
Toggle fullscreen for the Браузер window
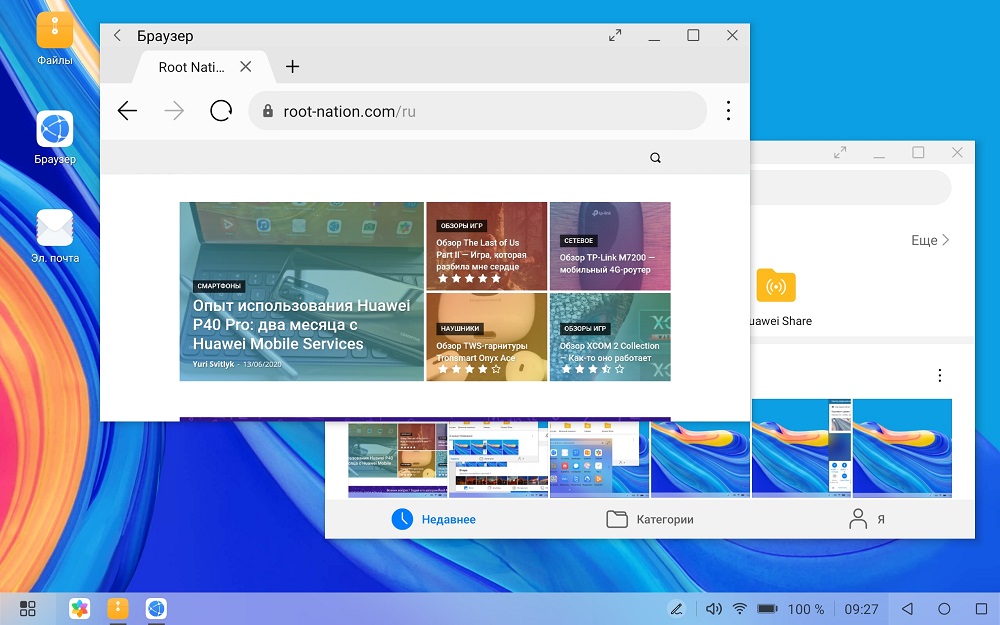615,36
